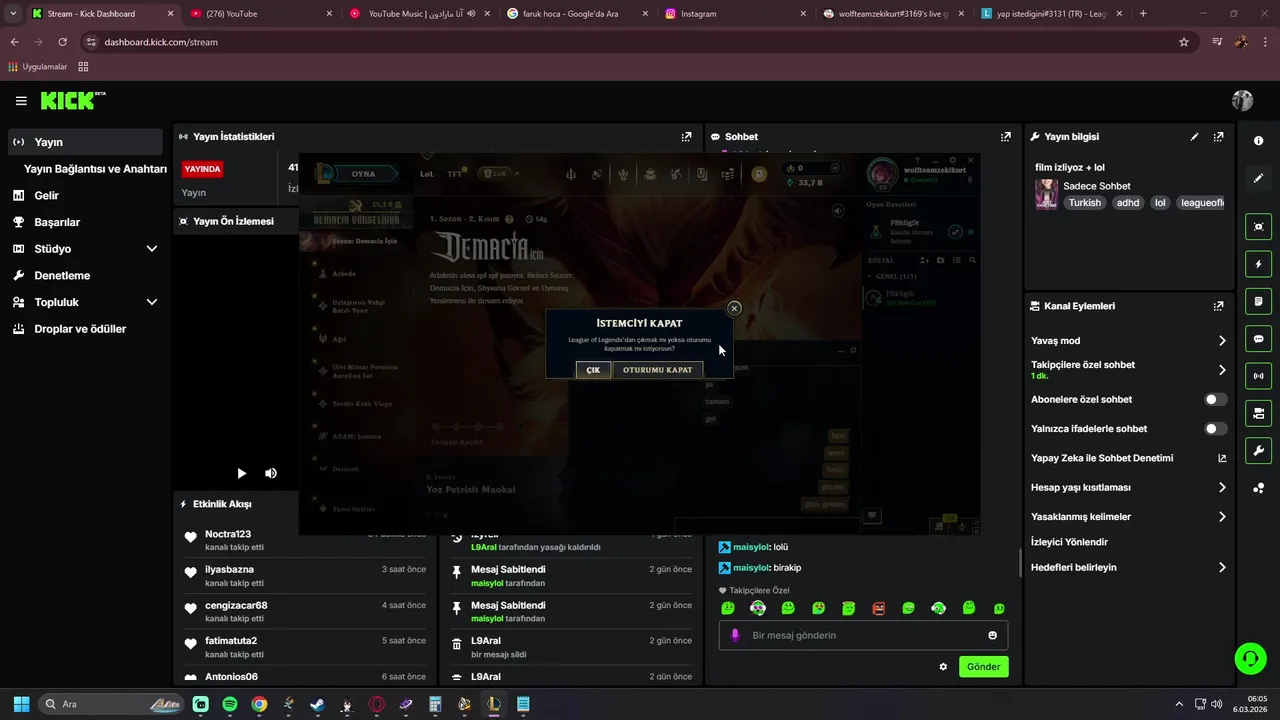Click the broadcast icon in right rail
Viewport: 1280px width, 720px height.
click(x=1258, y=376)
